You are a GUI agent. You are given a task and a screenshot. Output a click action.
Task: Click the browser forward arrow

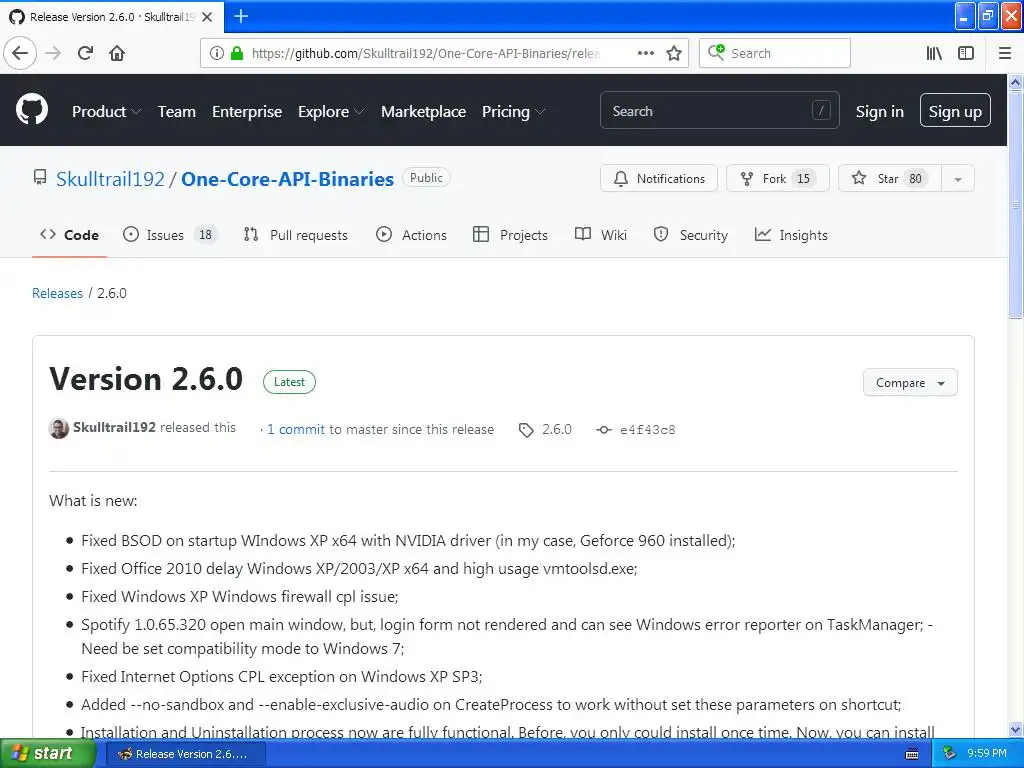click(53, 53)
